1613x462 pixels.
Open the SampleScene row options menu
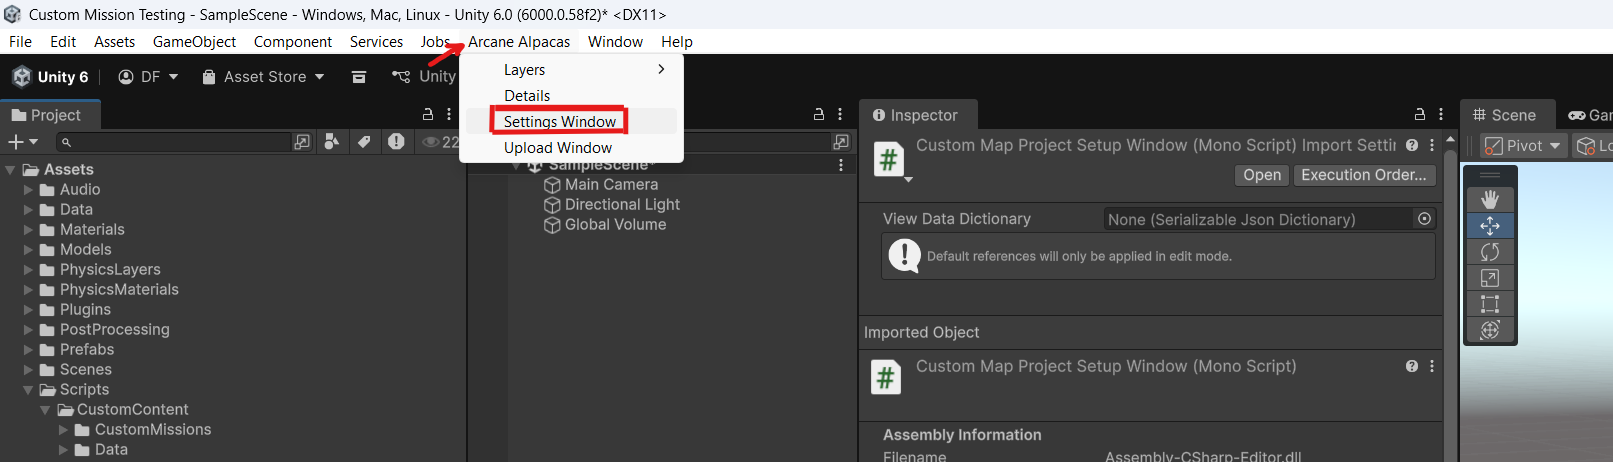coord(841,165)
